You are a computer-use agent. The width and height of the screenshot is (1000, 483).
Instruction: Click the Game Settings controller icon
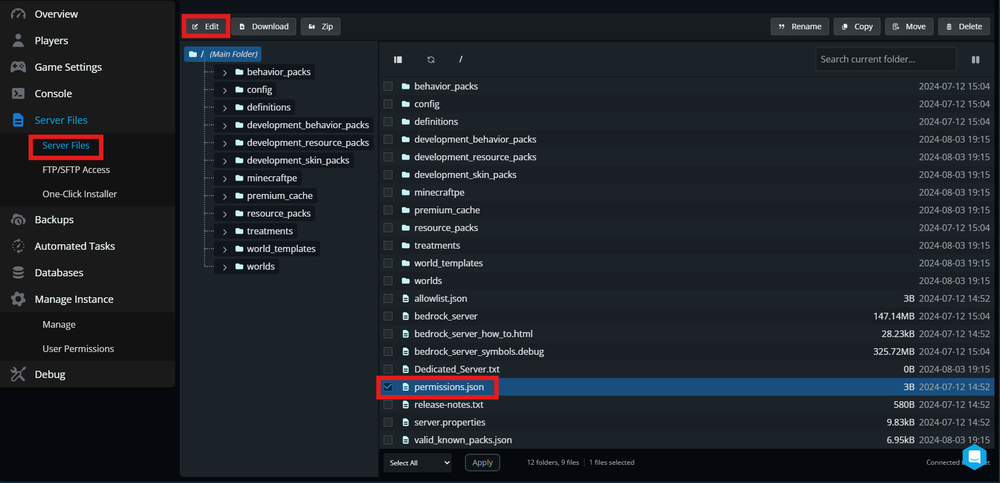tap(18, 67)
